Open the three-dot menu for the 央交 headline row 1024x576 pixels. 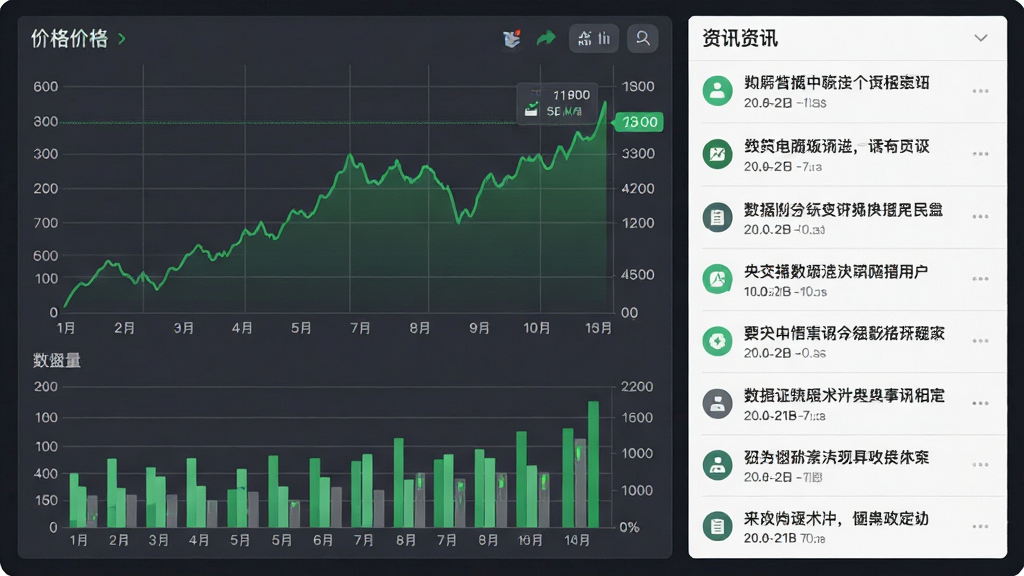[980, 279]
